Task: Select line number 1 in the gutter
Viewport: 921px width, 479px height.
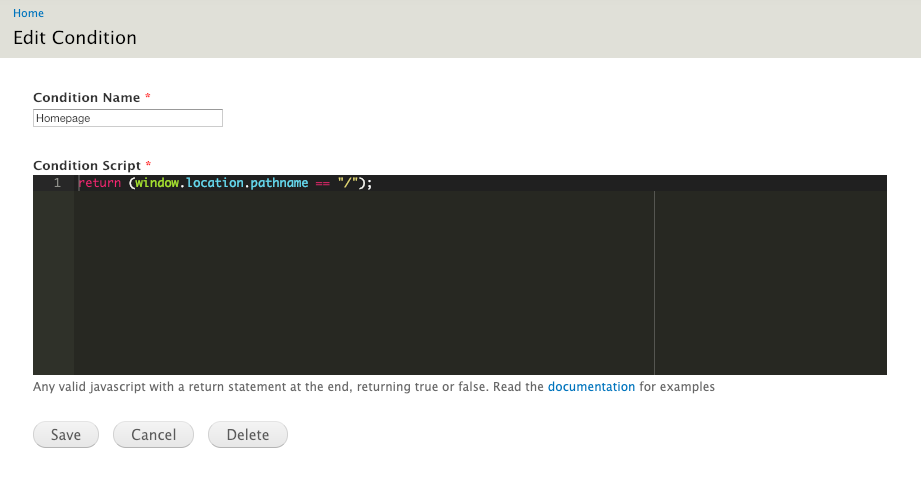Action: pyautogui.click(x=57, y=183)
